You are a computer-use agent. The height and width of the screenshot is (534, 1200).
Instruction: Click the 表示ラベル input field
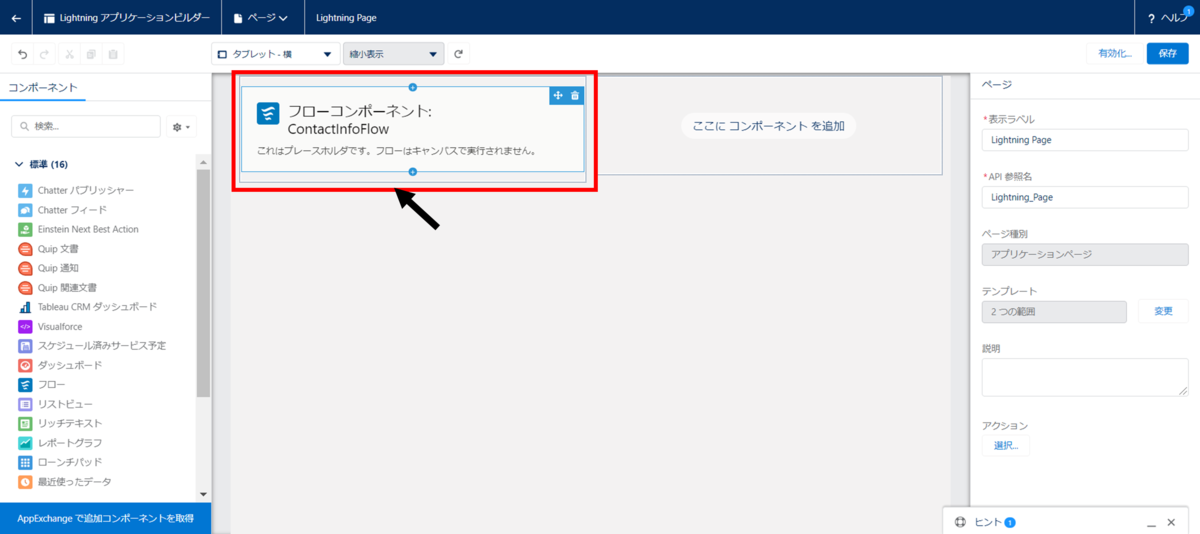(x=1085, y=140)
